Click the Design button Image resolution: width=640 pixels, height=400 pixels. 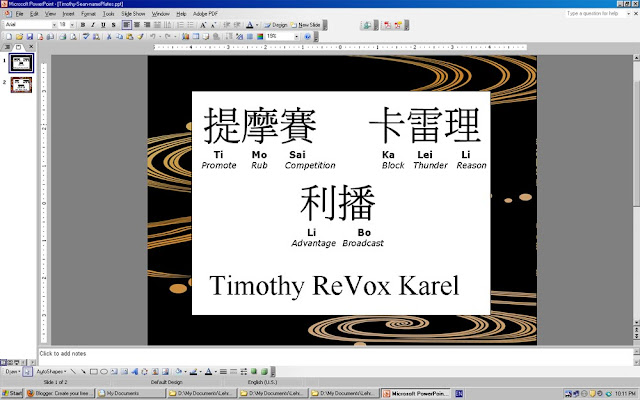[x=276, y=25]
